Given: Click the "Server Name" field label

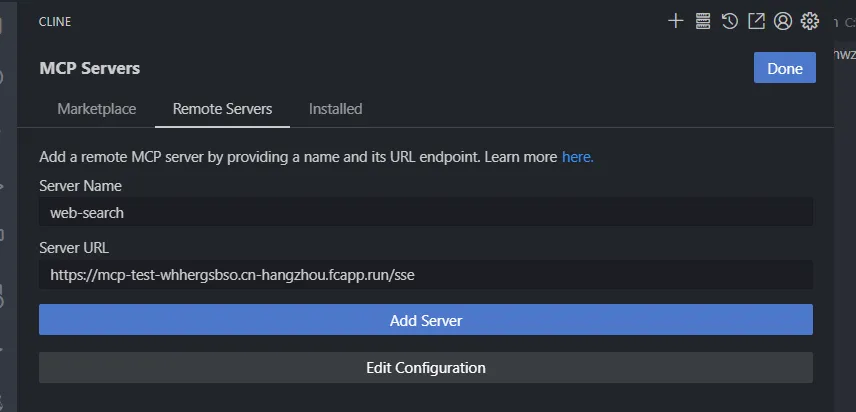Looking at the screenshot, I should [80, 186].
